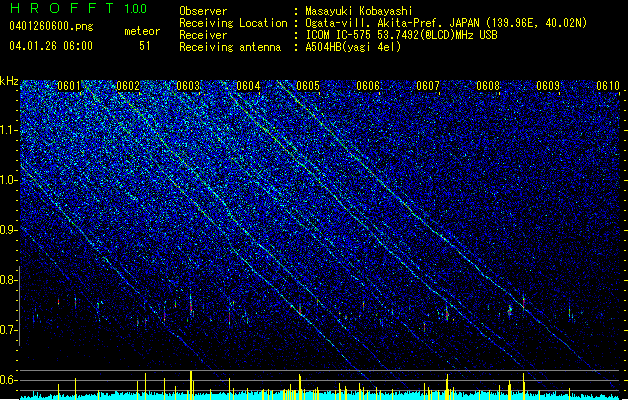Viewport: 629px width, 400px height.
Task: Click the 0.9 kHz axis tick label
Action: click(x=9, y=230)
